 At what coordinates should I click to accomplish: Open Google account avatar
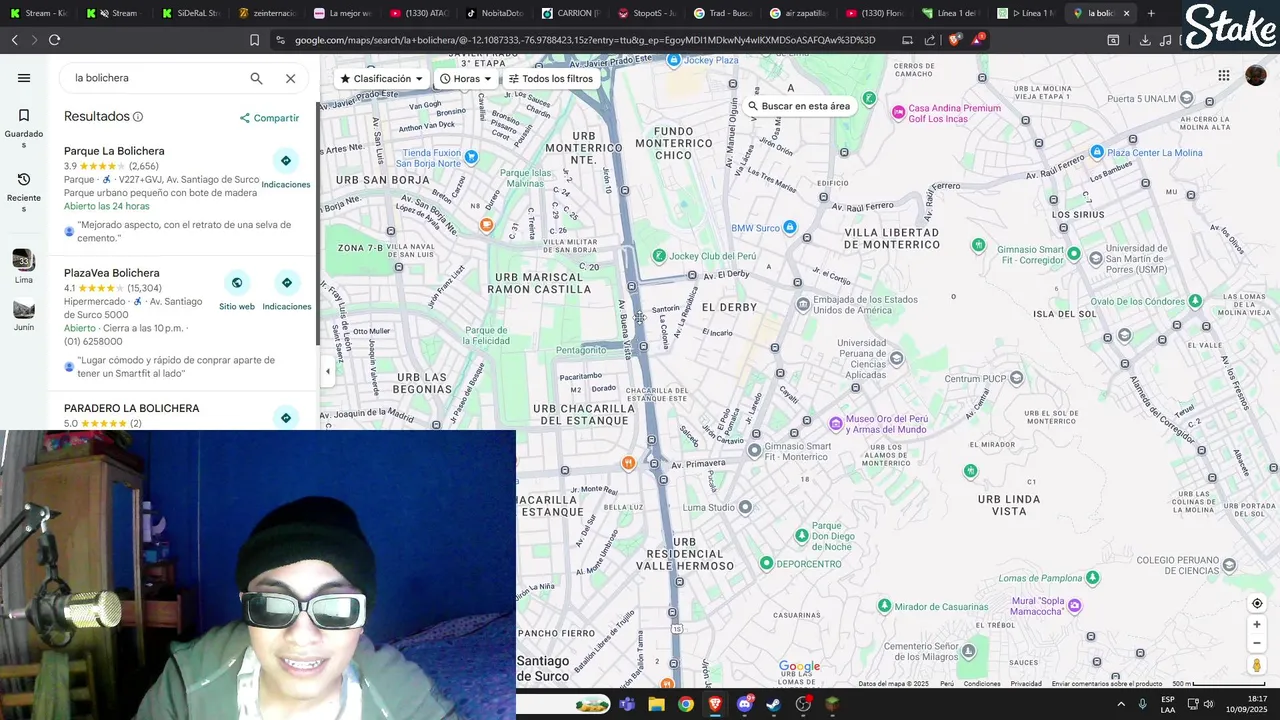(1256, 75)
